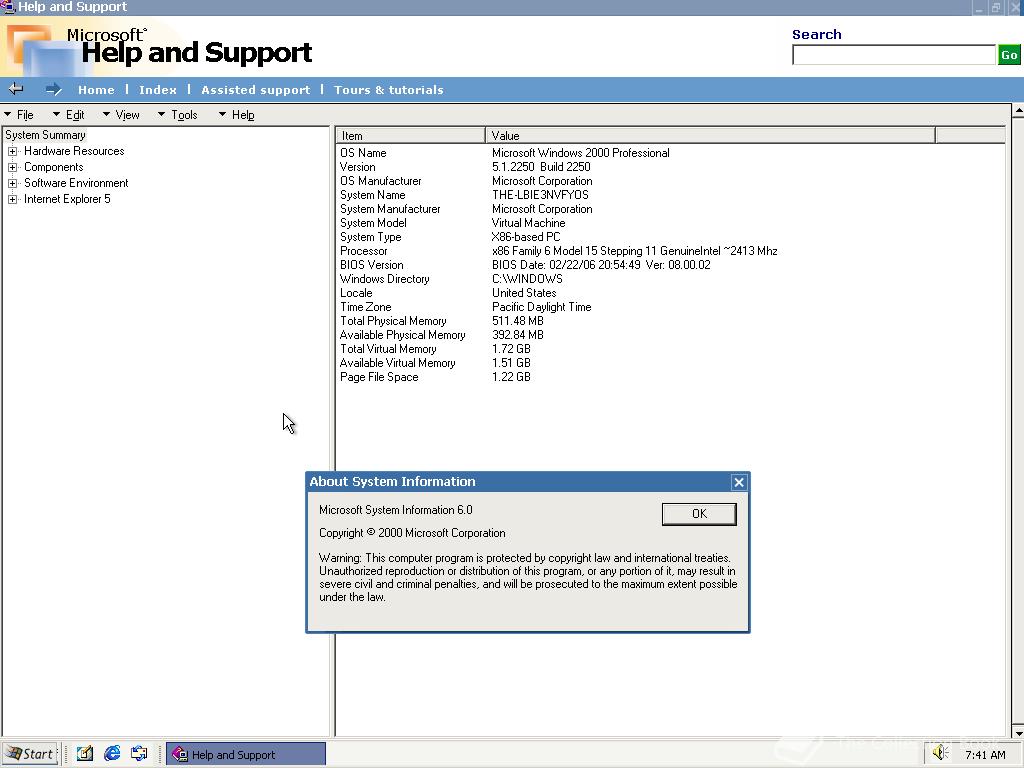Click the System Type item
The image size is (1024, 768).
(x=370, y=237)
